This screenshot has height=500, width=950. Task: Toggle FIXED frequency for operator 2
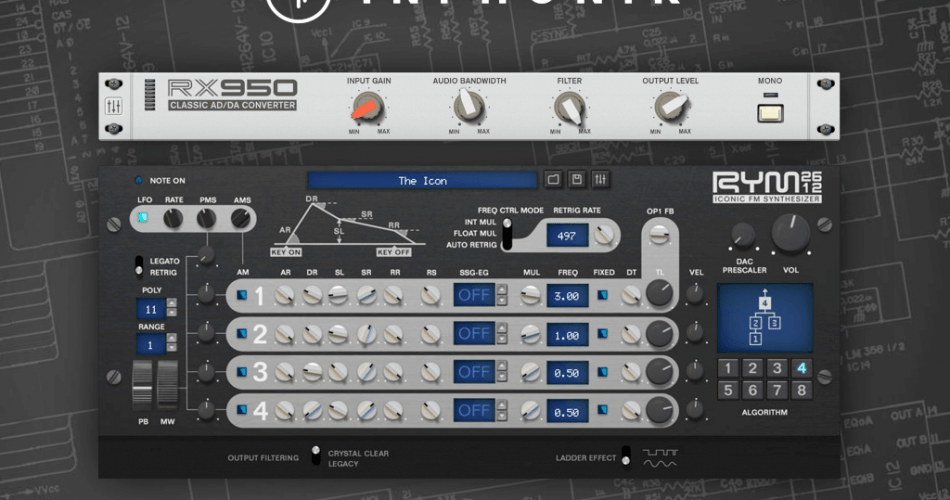pos(602,334)
